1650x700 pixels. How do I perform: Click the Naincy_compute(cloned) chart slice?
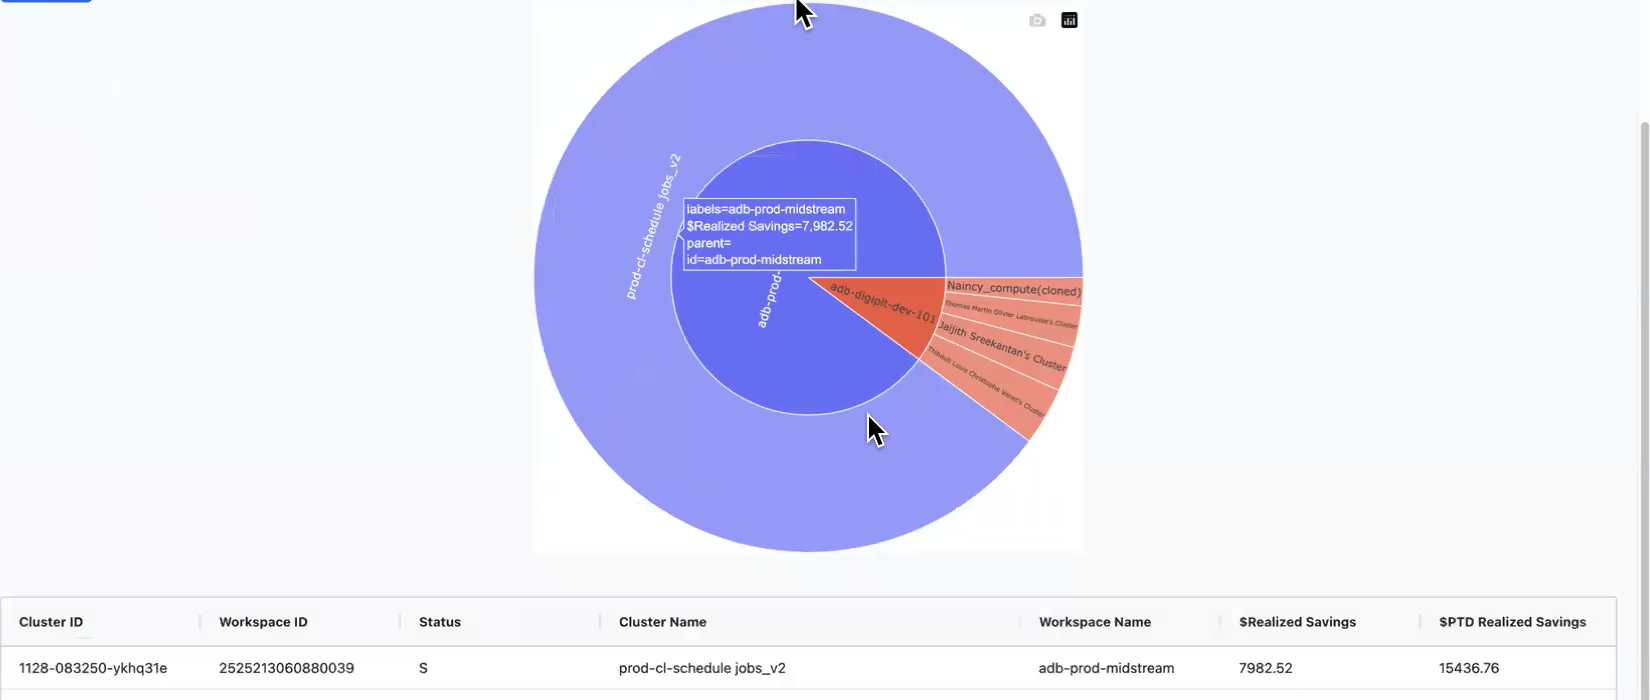[x=1013, y=290]
